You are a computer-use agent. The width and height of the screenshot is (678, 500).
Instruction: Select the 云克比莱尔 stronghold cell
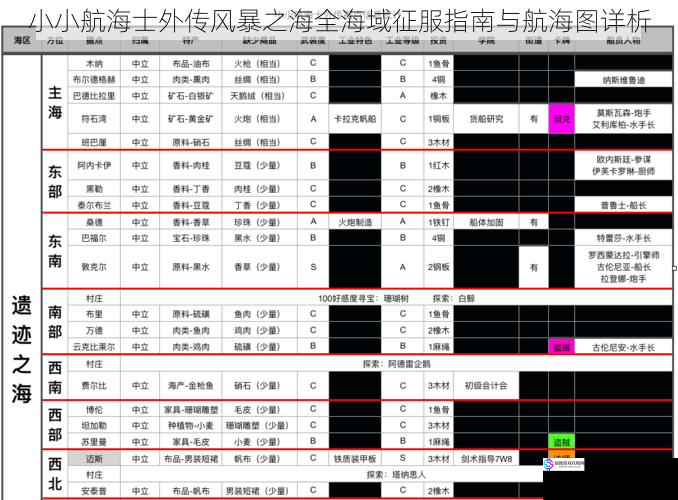click(94, 347)
